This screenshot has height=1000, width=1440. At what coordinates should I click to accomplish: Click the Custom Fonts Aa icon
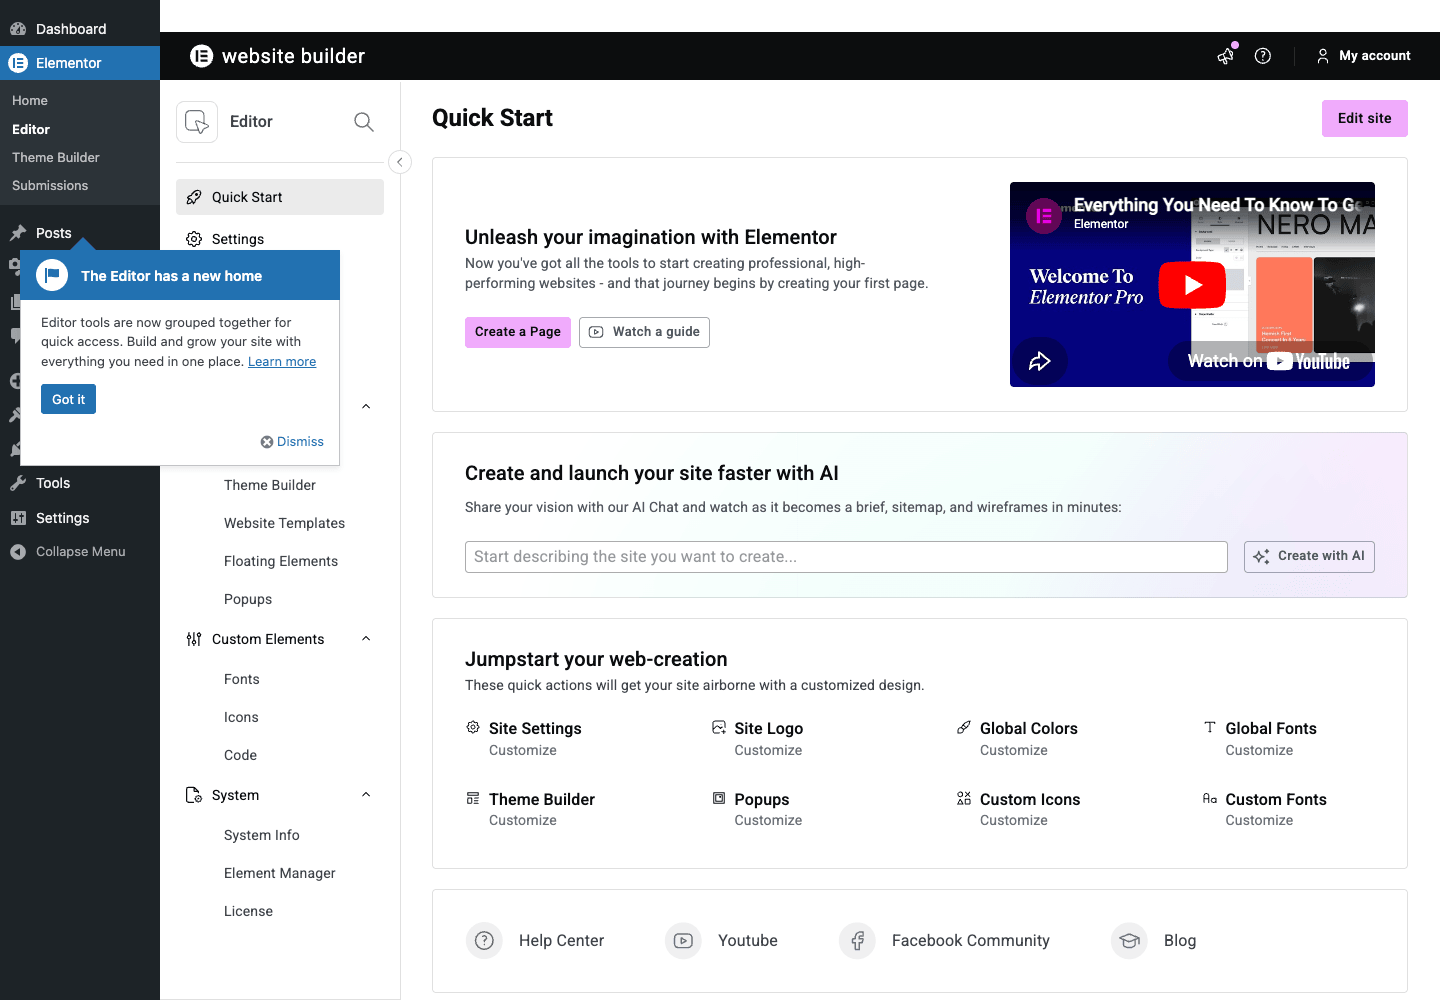coord(1210,798)
